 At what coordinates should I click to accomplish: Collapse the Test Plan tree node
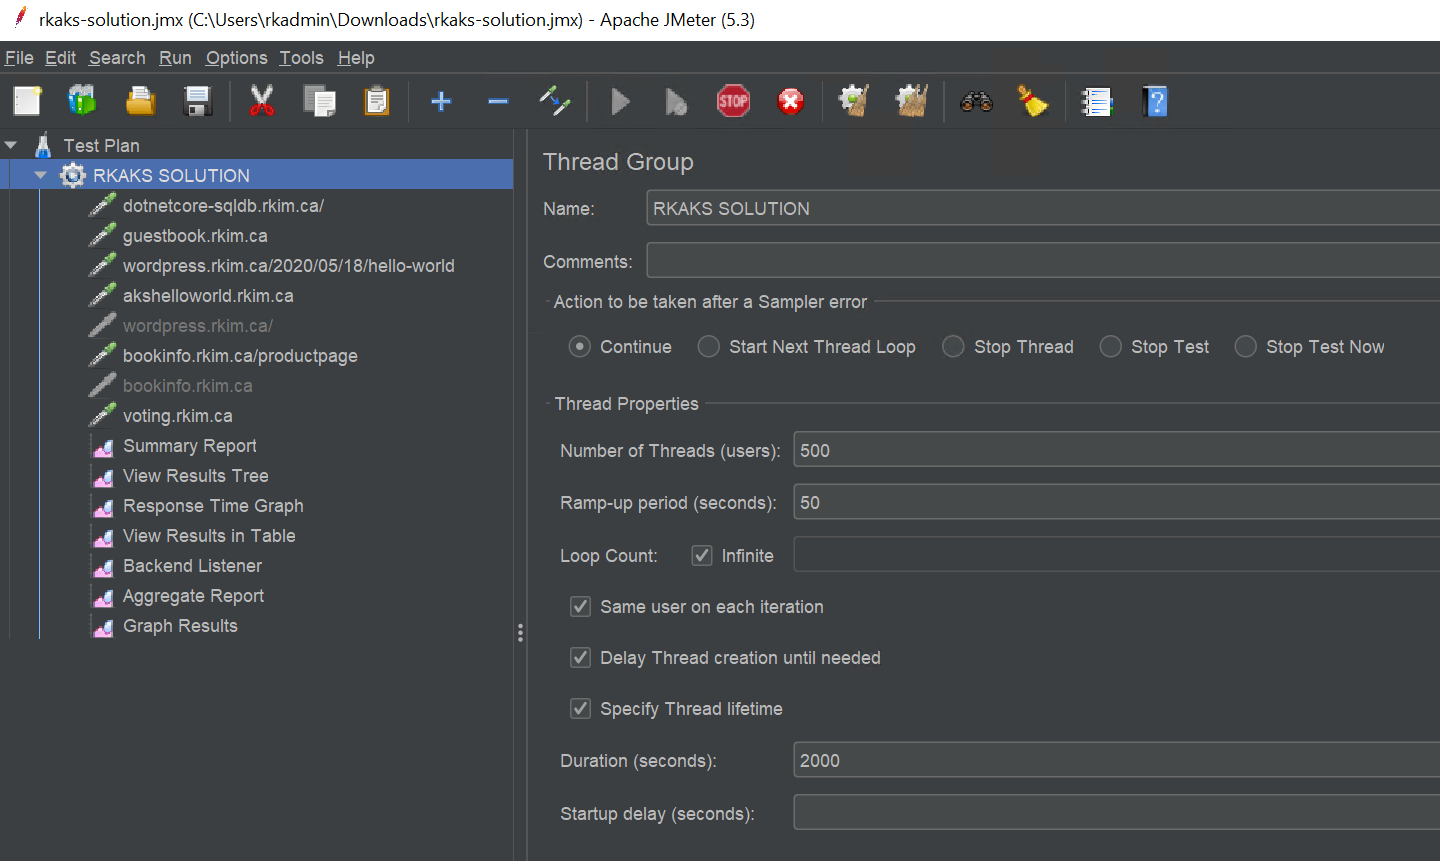[x=11, y=146]
